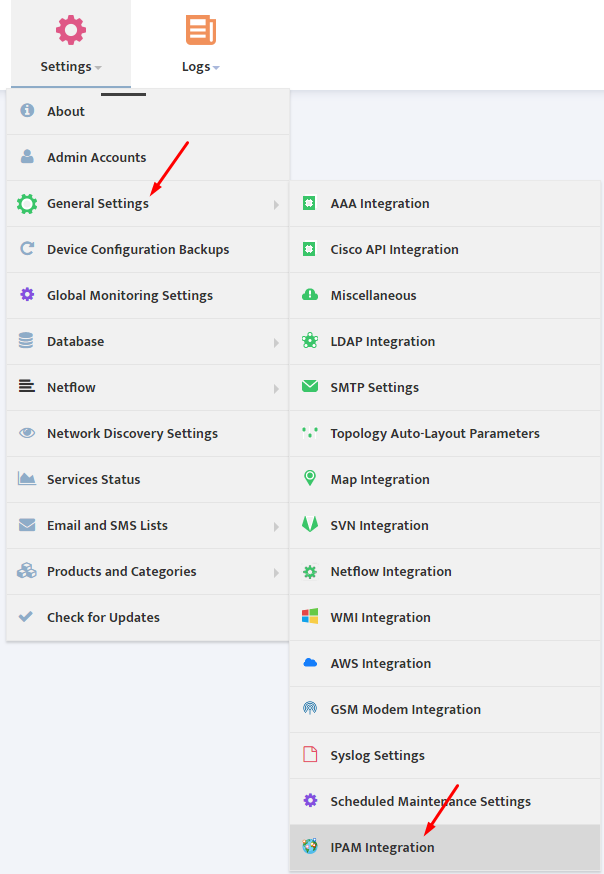The image size is (604, 874).
Task: Expand the Email and SMS Lists arrow
Action: tap(276, 527)
